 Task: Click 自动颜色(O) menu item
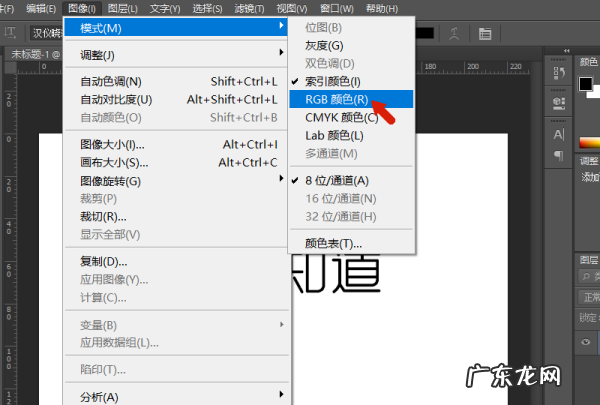pyautogui.click(x=176, y=118)
